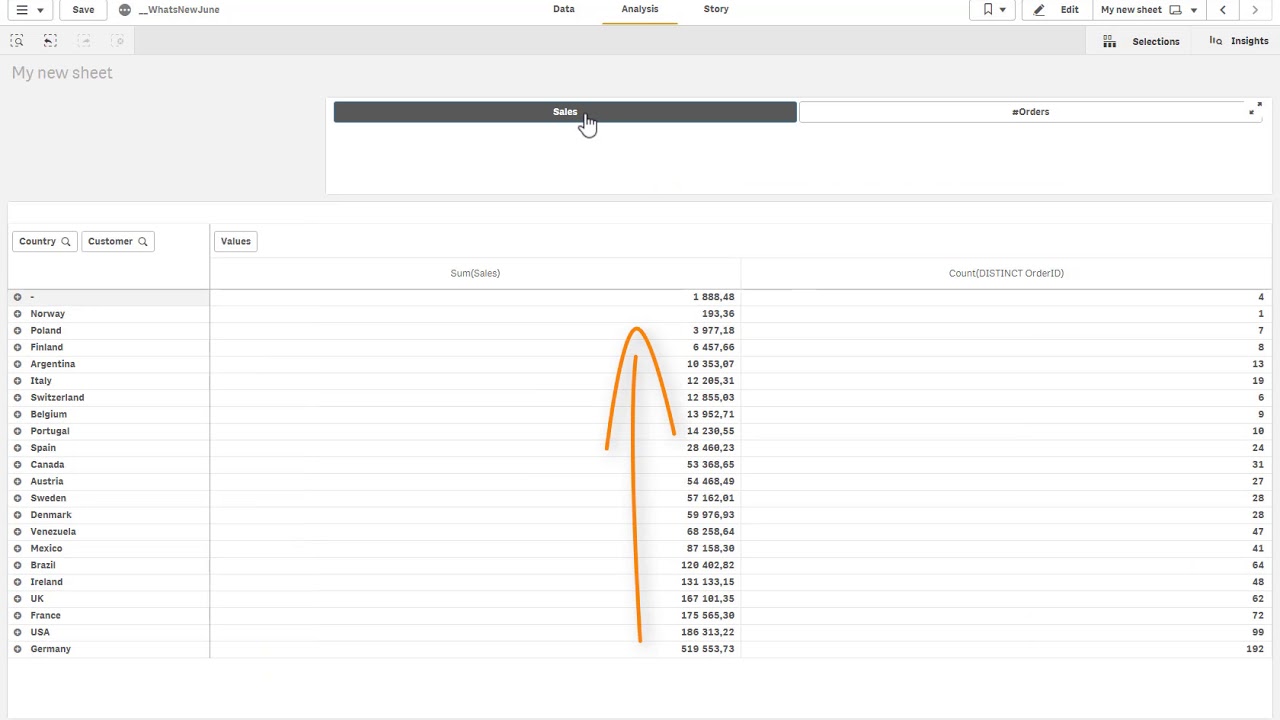Expand the Italy row
Screen dimensions: 1280x720
[17, 381]
